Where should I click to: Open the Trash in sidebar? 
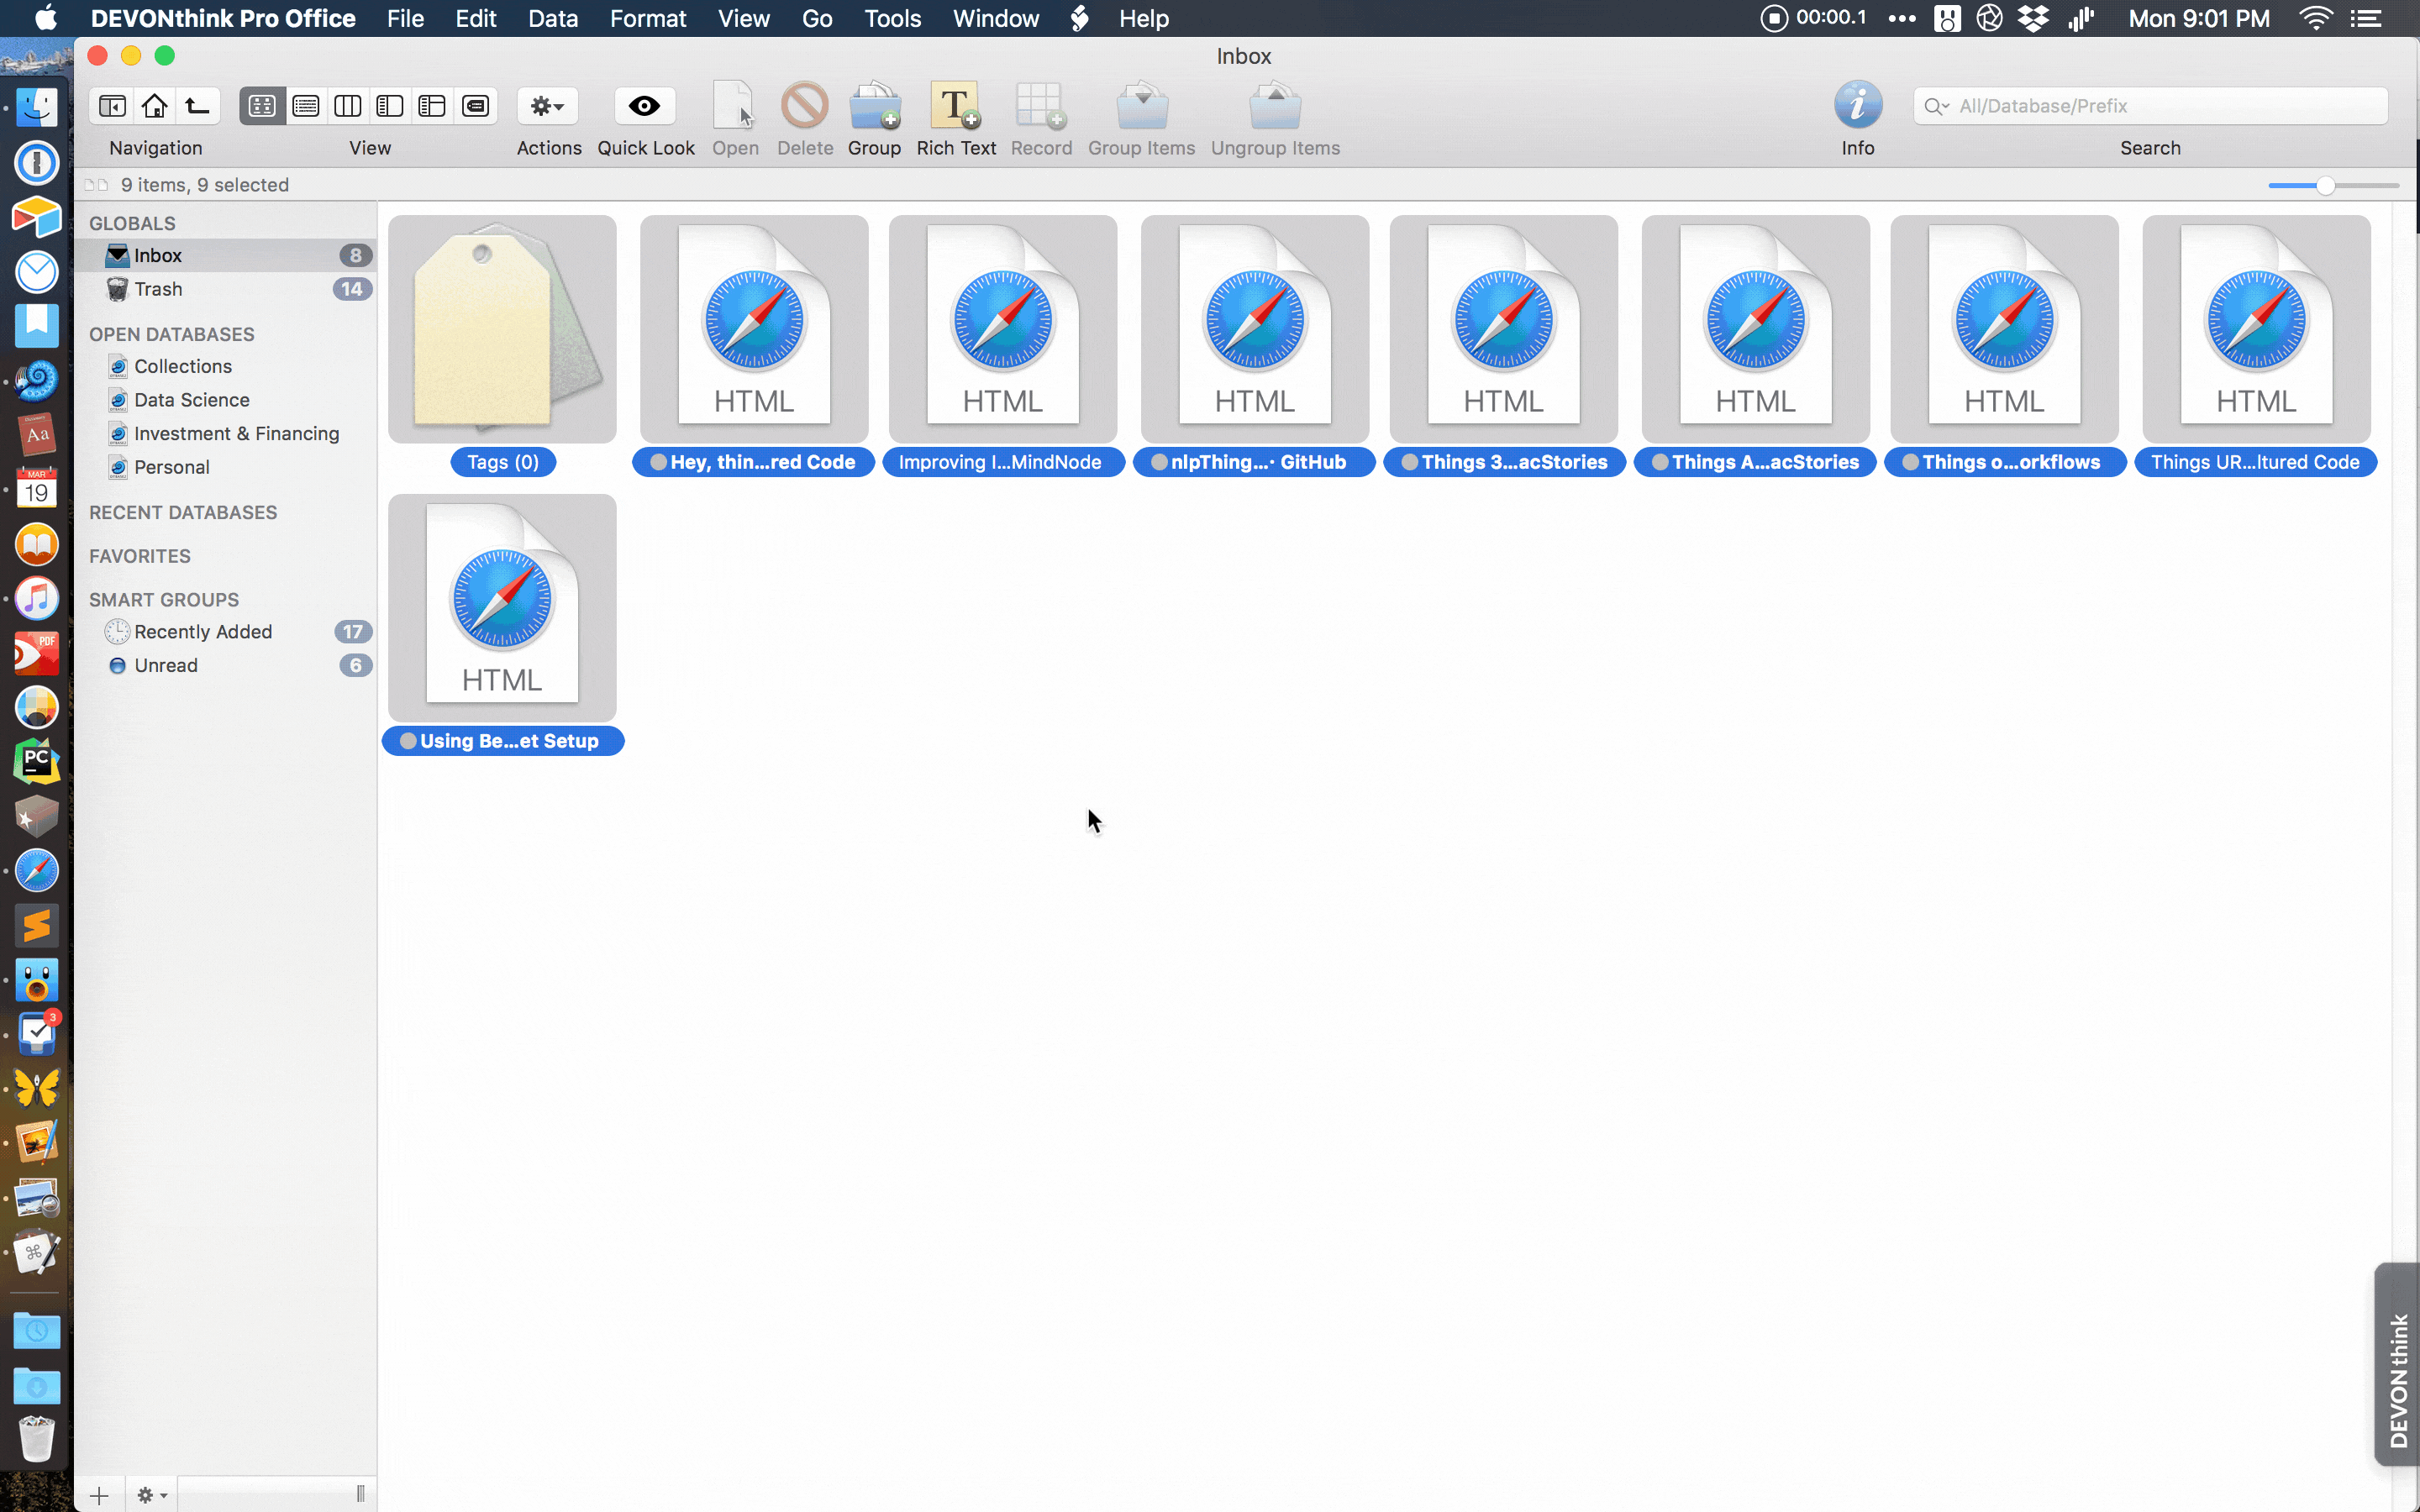(x=158, y=289)
